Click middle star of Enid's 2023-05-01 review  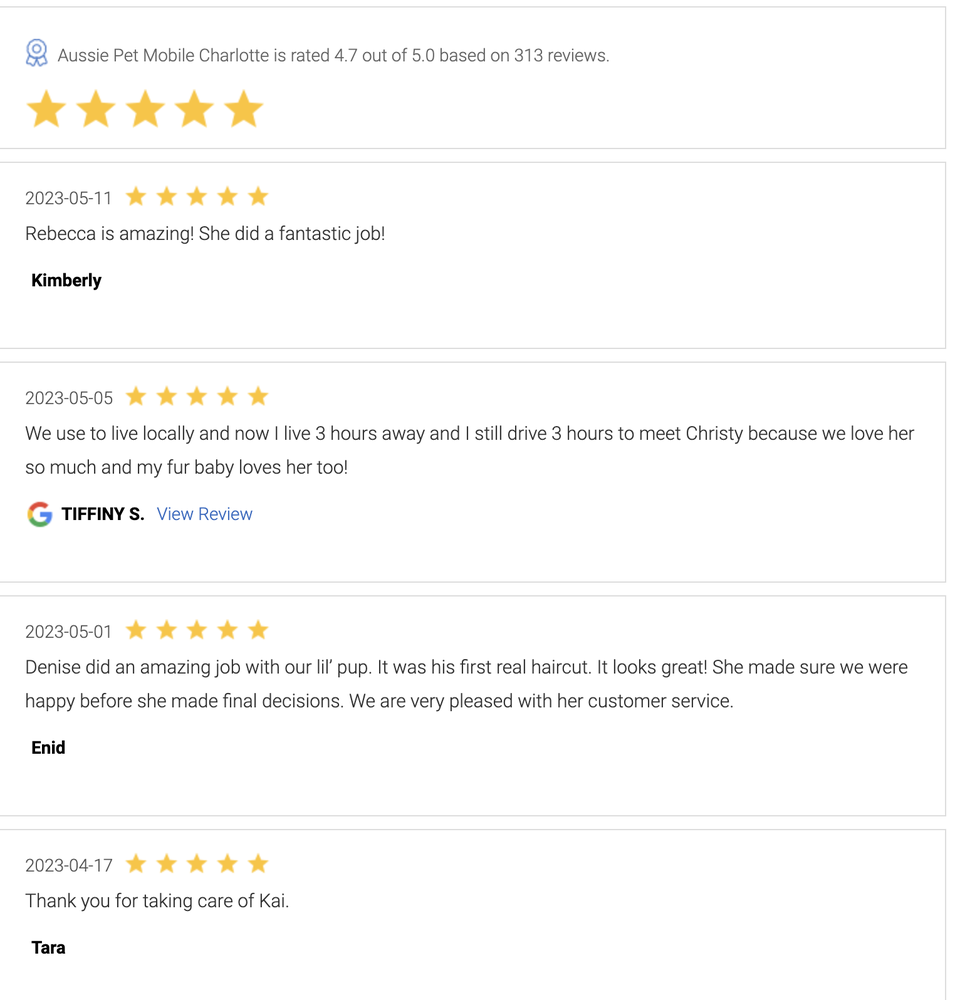197,630
